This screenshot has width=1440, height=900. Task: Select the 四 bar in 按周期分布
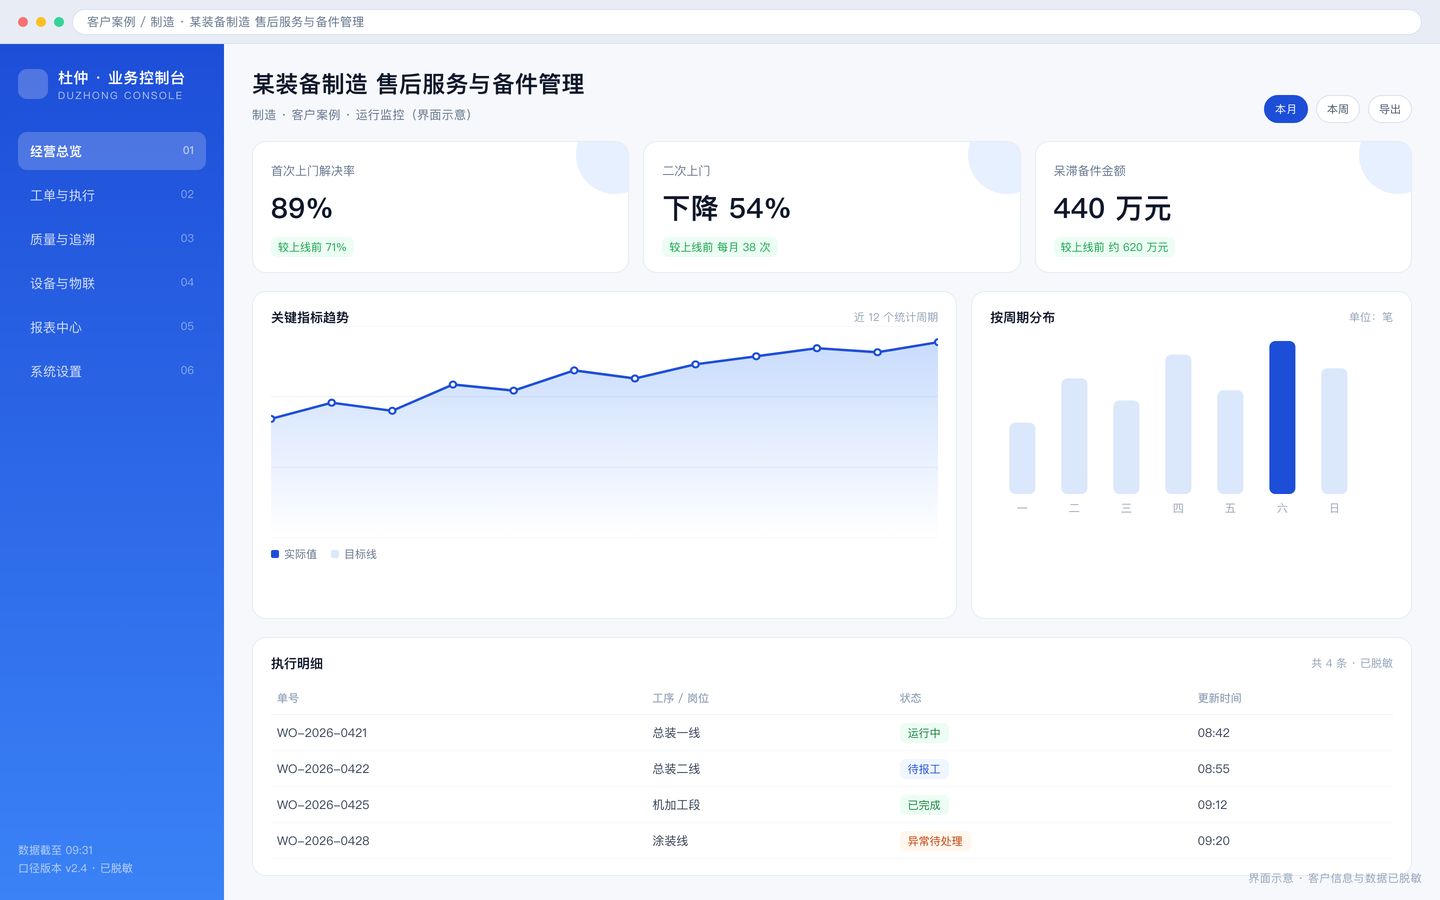1178,424
